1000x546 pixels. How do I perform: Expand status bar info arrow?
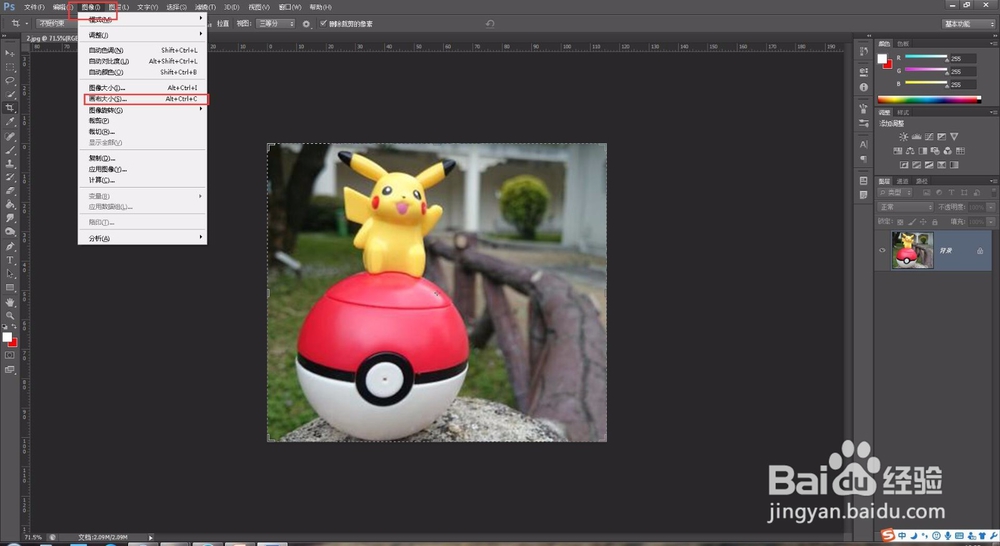[x=151, y=537]
